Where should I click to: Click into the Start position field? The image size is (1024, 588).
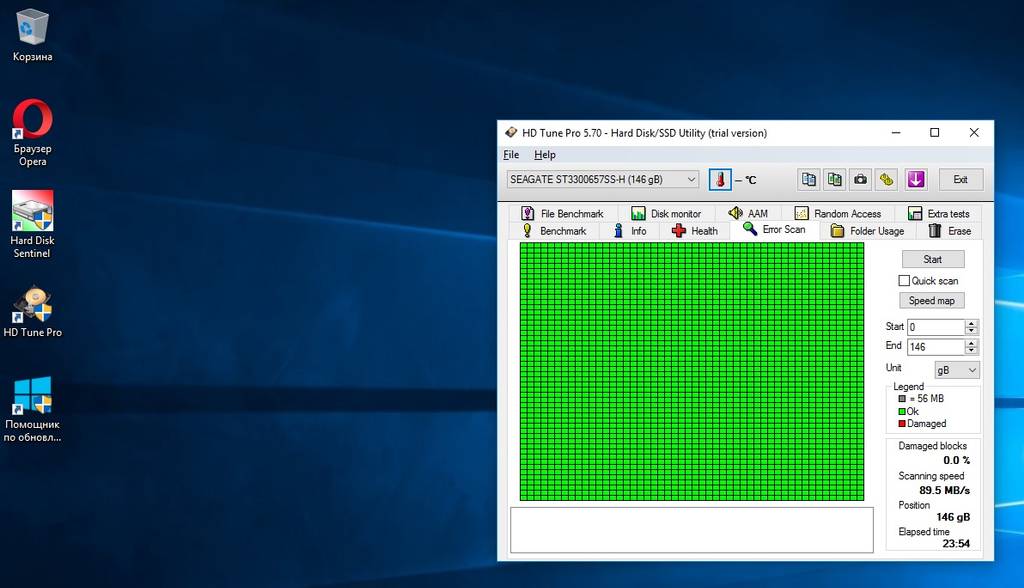coord(936,327)
